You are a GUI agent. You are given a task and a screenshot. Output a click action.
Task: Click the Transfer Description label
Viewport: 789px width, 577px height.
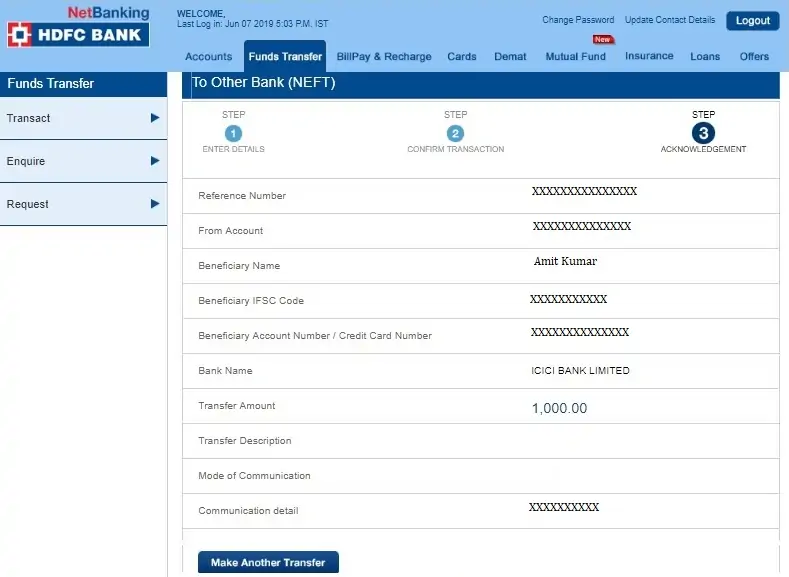click(245, 441)
